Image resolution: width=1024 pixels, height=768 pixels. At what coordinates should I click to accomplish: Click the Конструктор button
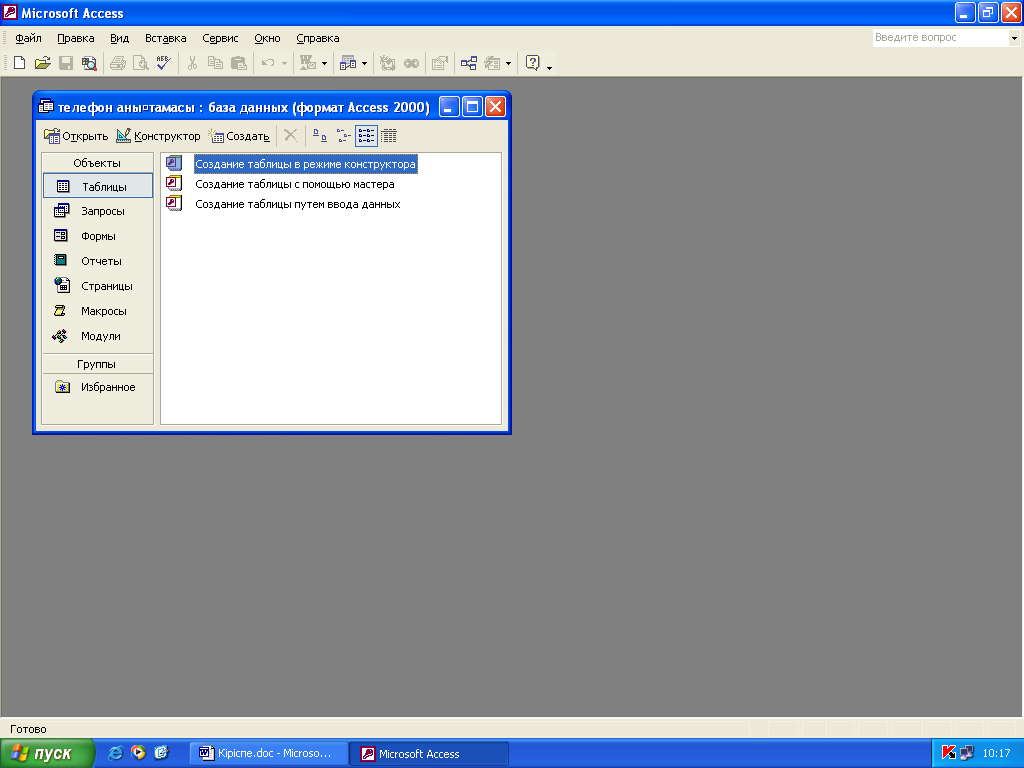pos(159,136)
